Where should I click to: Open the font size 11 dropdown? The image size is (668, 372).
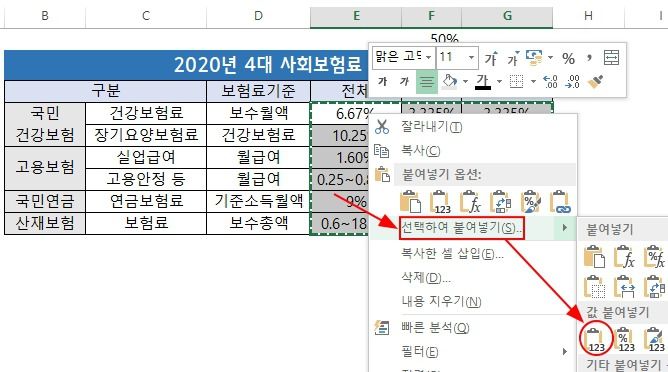tap(471, 57)
